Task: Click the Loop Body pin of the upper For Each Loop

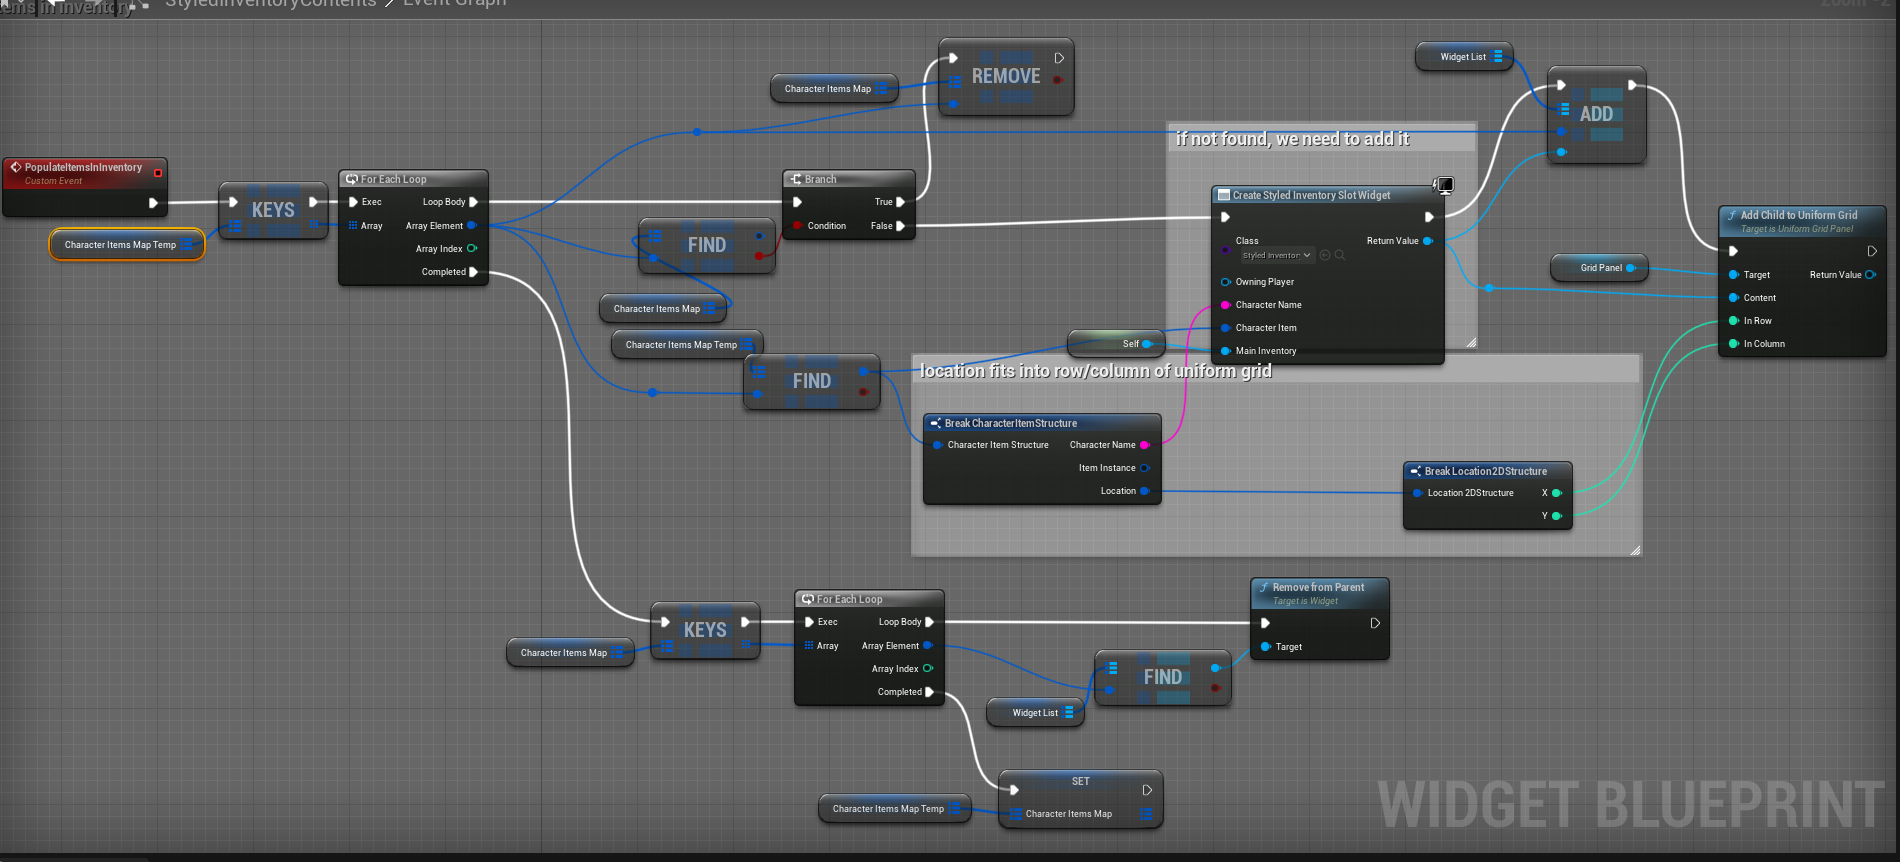Action: [473, 202]
